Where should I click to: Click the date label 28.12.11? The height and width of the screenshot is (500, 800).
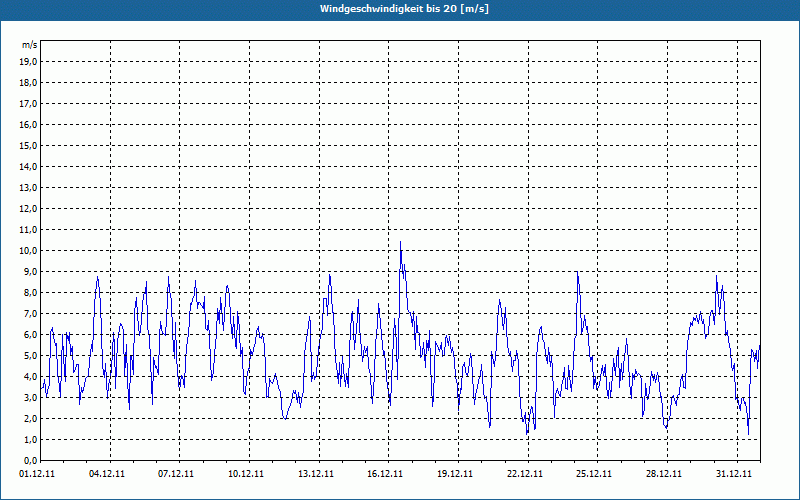pyautogui.click(x=664, y=473)
